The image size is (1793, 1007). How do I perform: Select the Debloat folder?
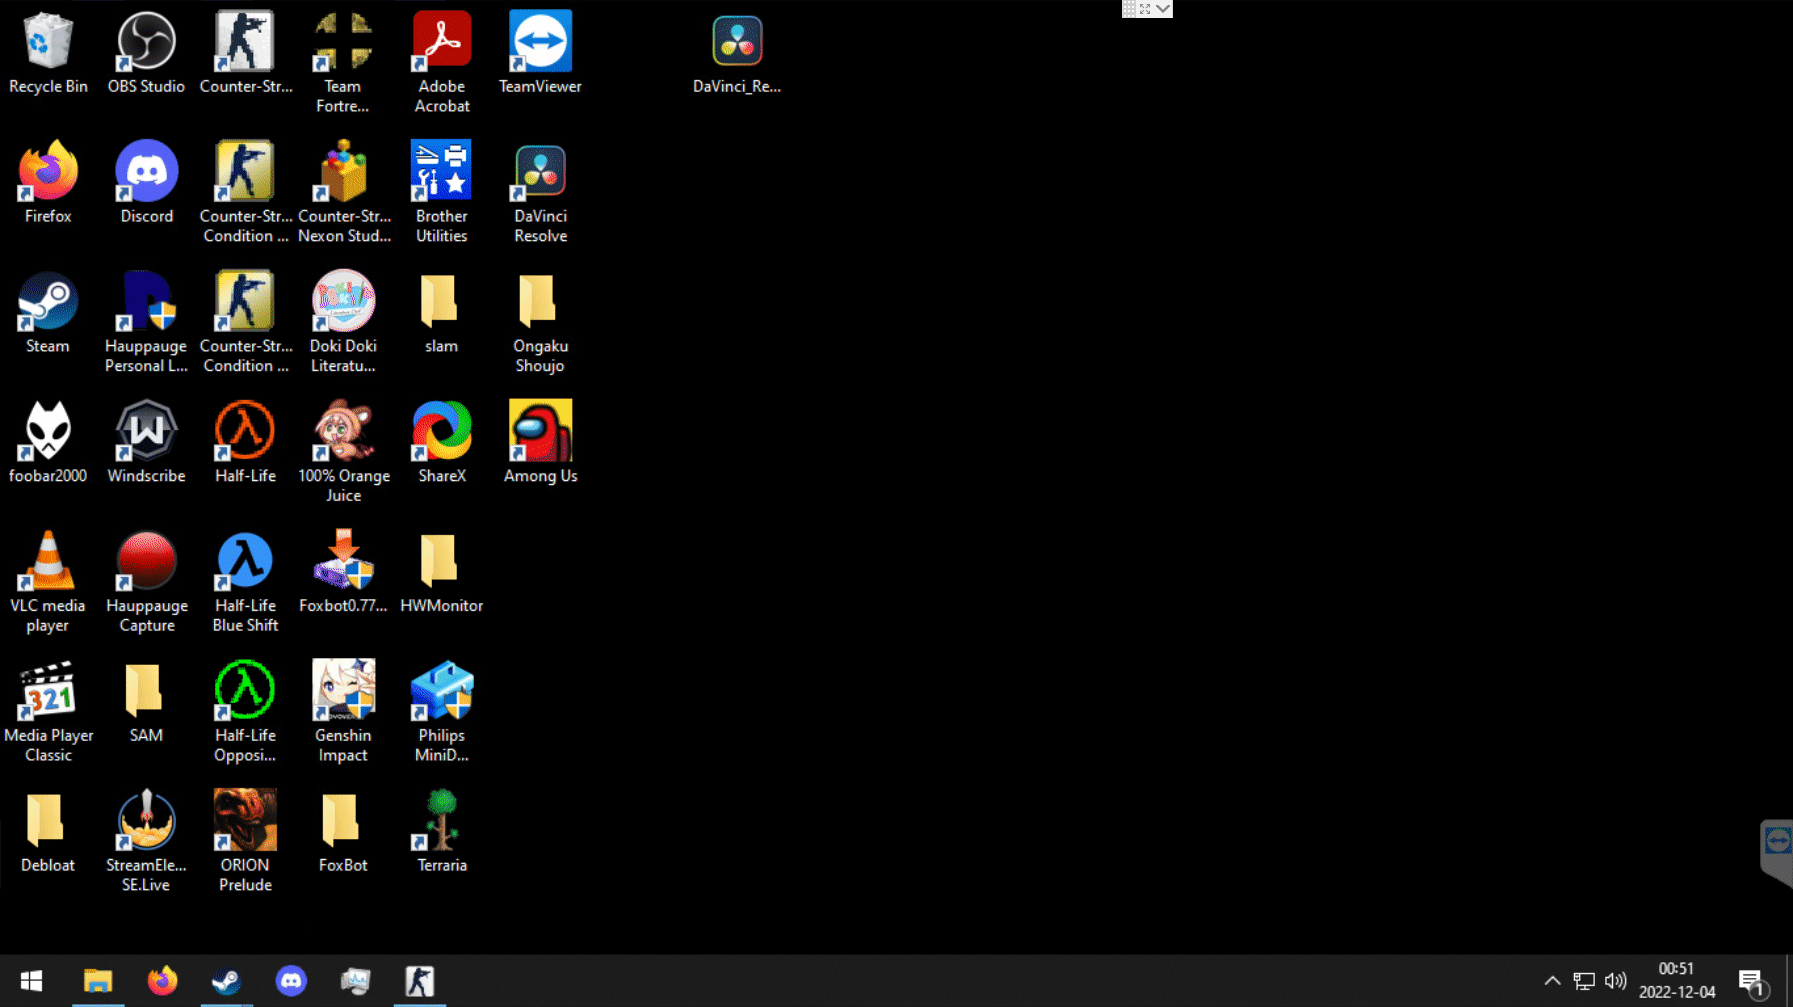point(48,833)
